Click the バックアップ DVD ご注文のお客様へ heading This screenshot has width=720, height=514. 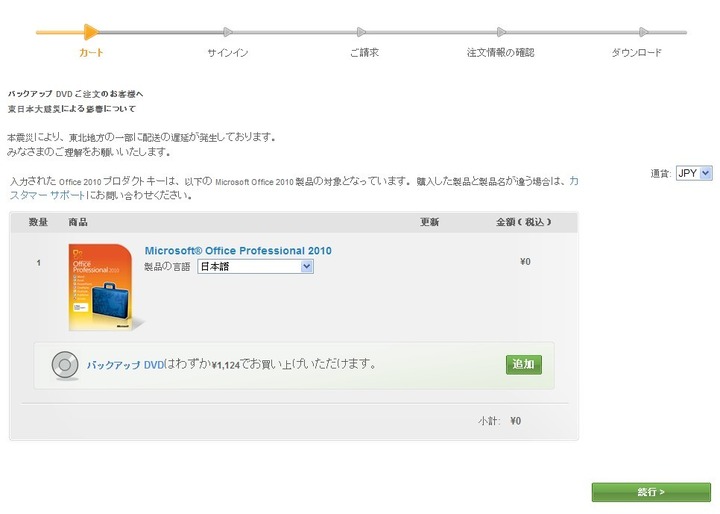click(76, 94)
